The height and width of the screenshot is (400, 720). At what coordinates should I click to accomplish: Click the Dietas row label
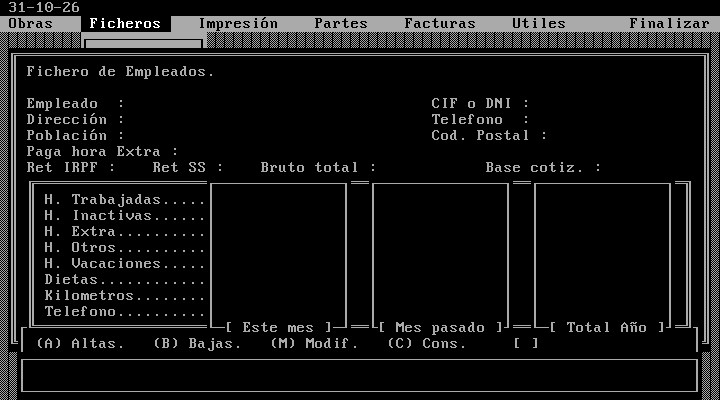124,280
